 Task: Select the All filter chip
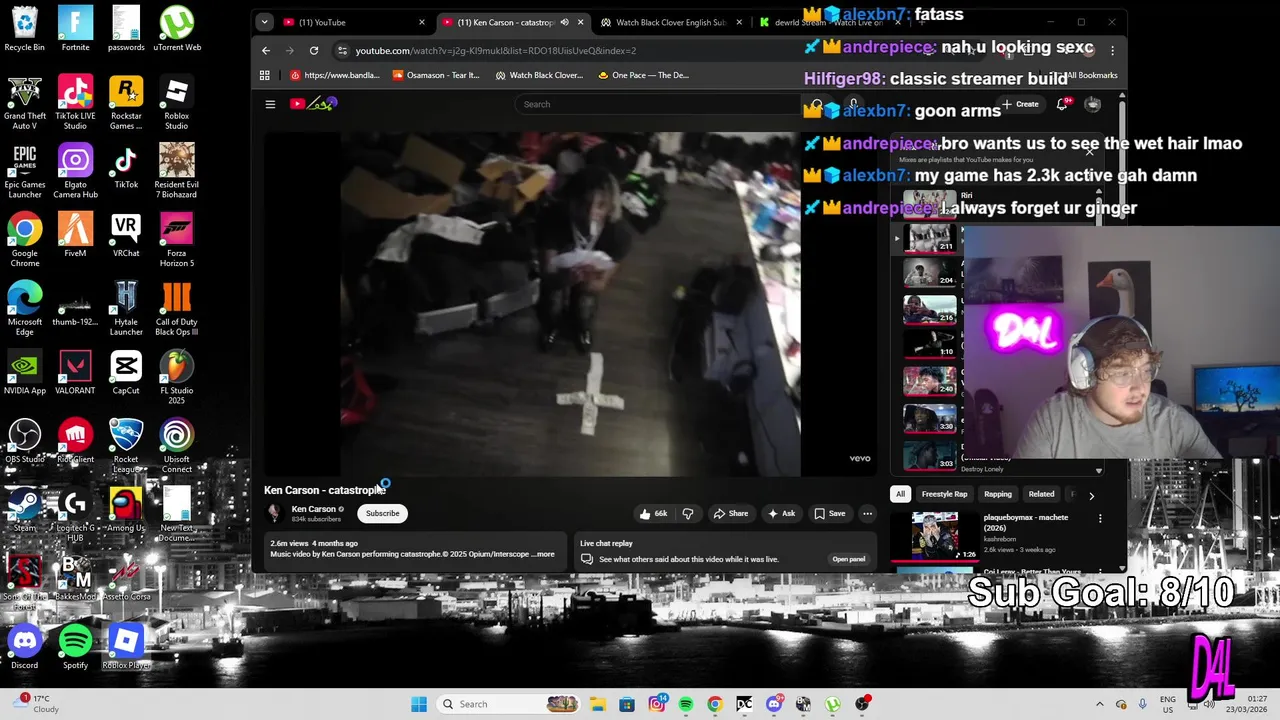click(x=900, y=494)
